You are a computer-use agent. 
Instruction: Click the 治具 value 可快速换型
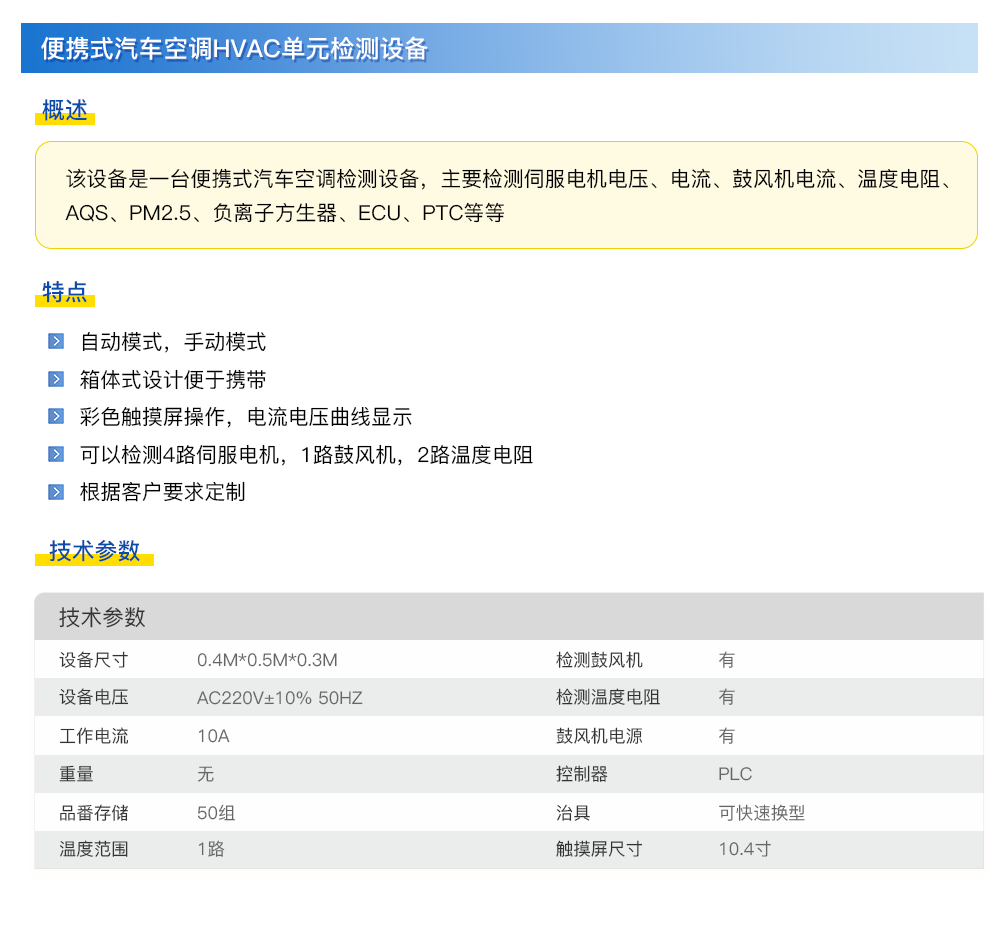(x=761, y=813)
